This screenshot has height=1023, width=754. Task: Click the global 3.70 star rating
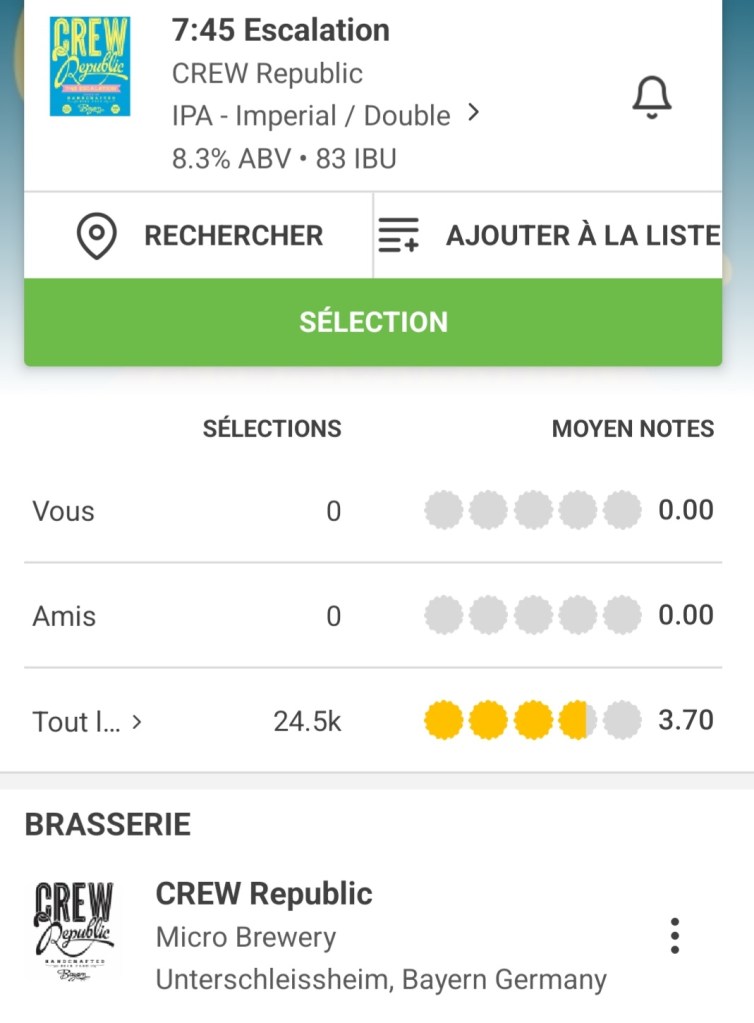pyautogui.click(x=532, y=720)
